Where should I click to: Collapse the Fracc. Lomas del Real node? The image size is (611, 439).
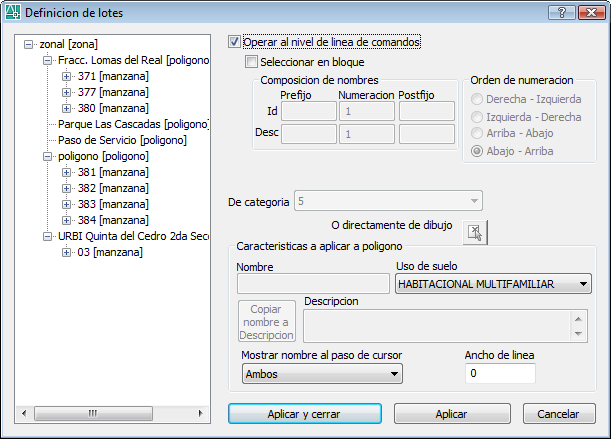[48, 60]
